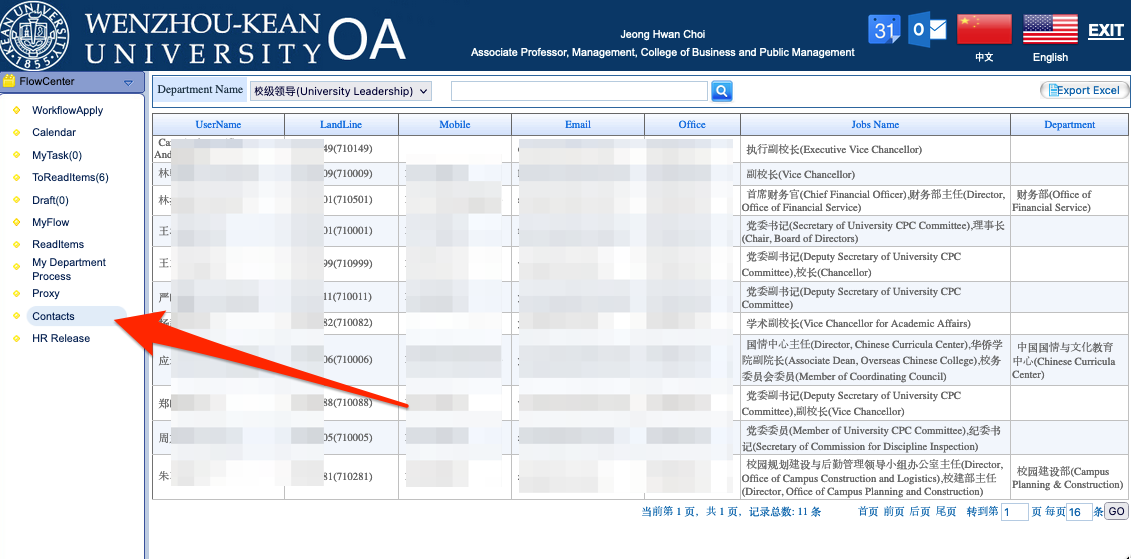
Task: Click the yellow bullet beside HR Release
Action: coord(17,339)
